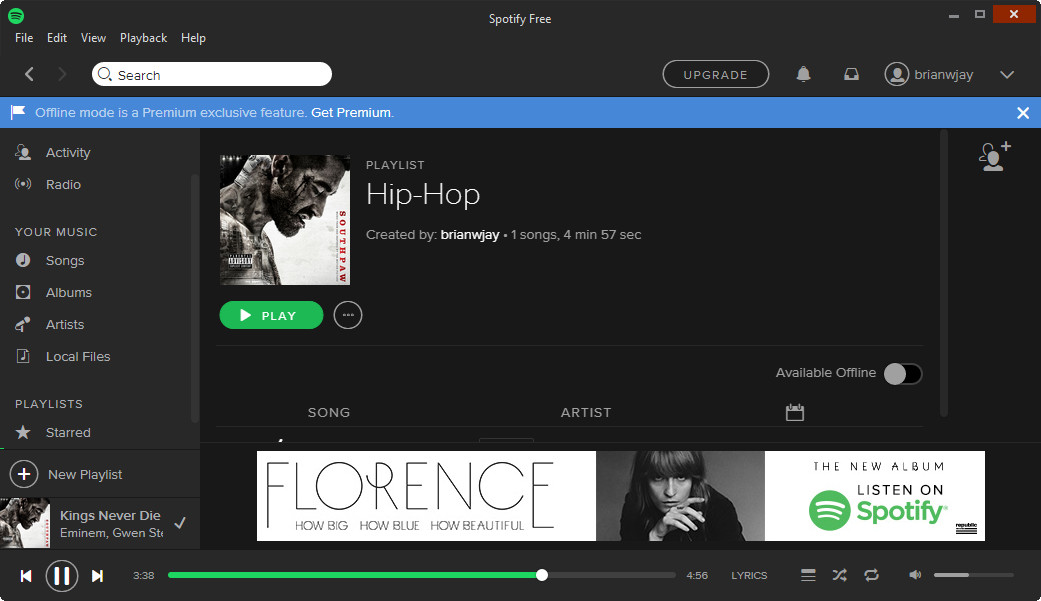Open the File menu
The width and height of the screenshot is (1041, 601).
[x=24, y=38]
